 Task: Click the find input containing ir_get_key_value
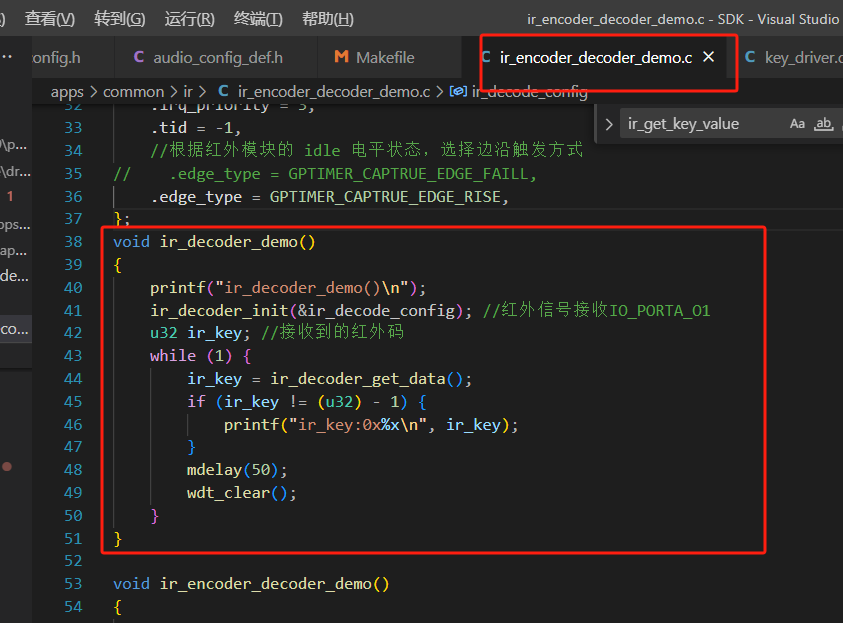click(703, 124)
